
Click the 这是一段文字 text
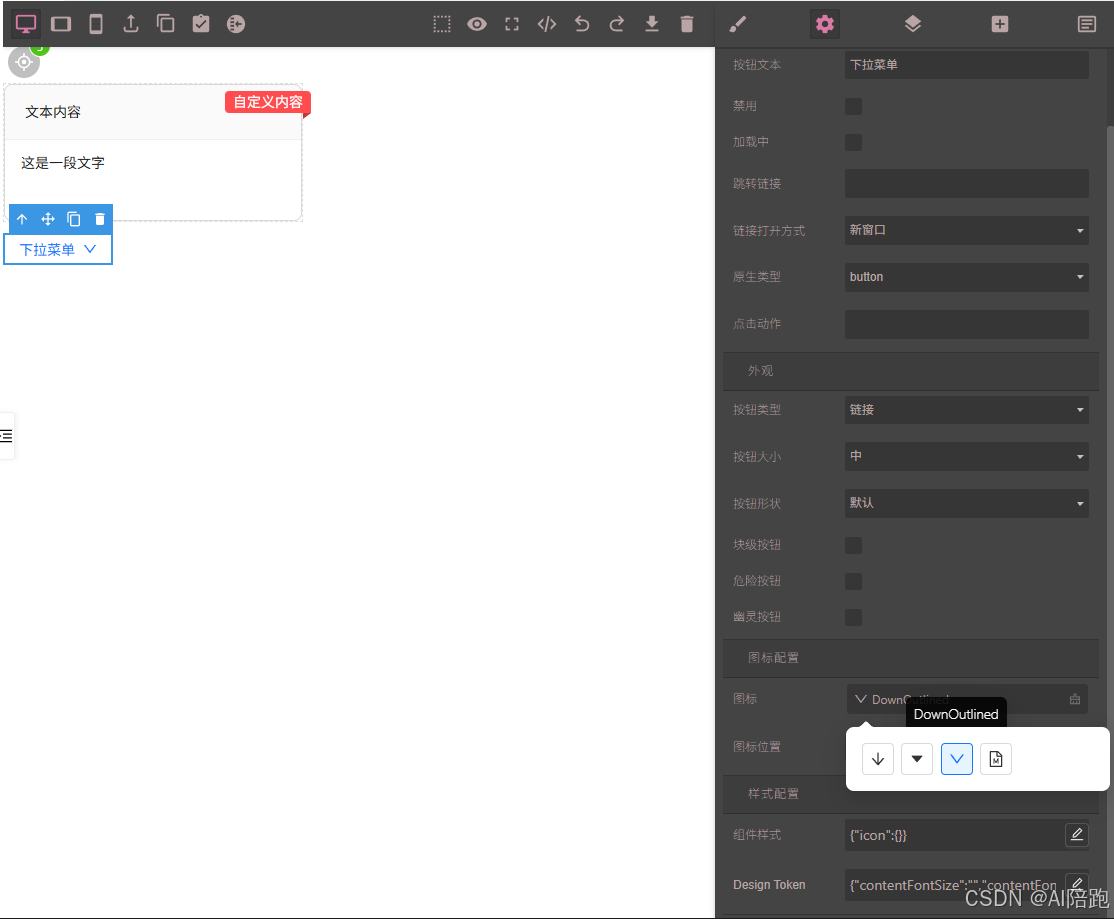63,163
